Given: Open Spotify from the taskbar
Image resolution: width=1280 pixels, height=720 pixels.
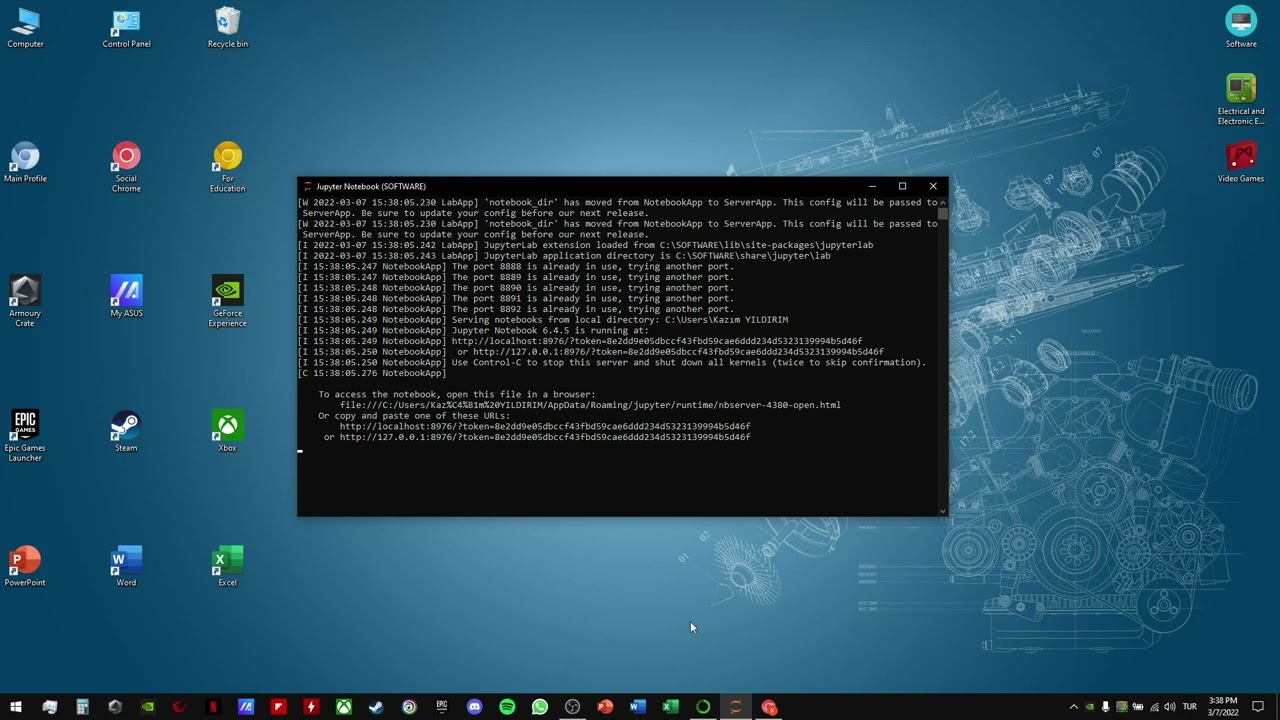Looking at the screenshot, I should click(507, 707).
